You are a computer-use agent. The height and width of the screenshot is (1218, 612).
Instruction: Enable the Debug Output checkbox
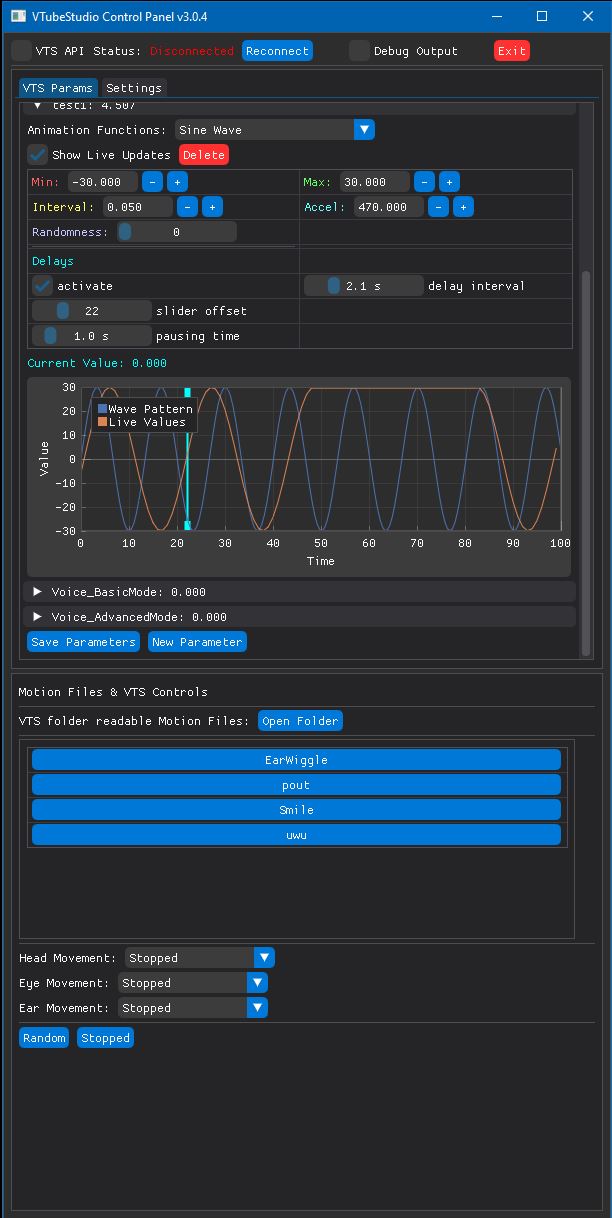(x=359, y=51)
